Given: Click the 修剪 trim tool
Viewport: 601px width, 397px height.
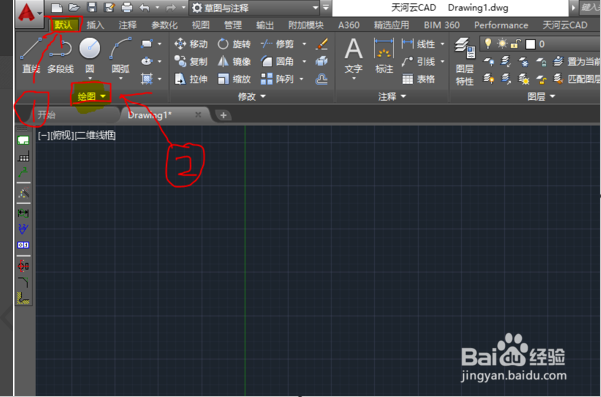Looking at the screenshot, I should click(278, 44).
